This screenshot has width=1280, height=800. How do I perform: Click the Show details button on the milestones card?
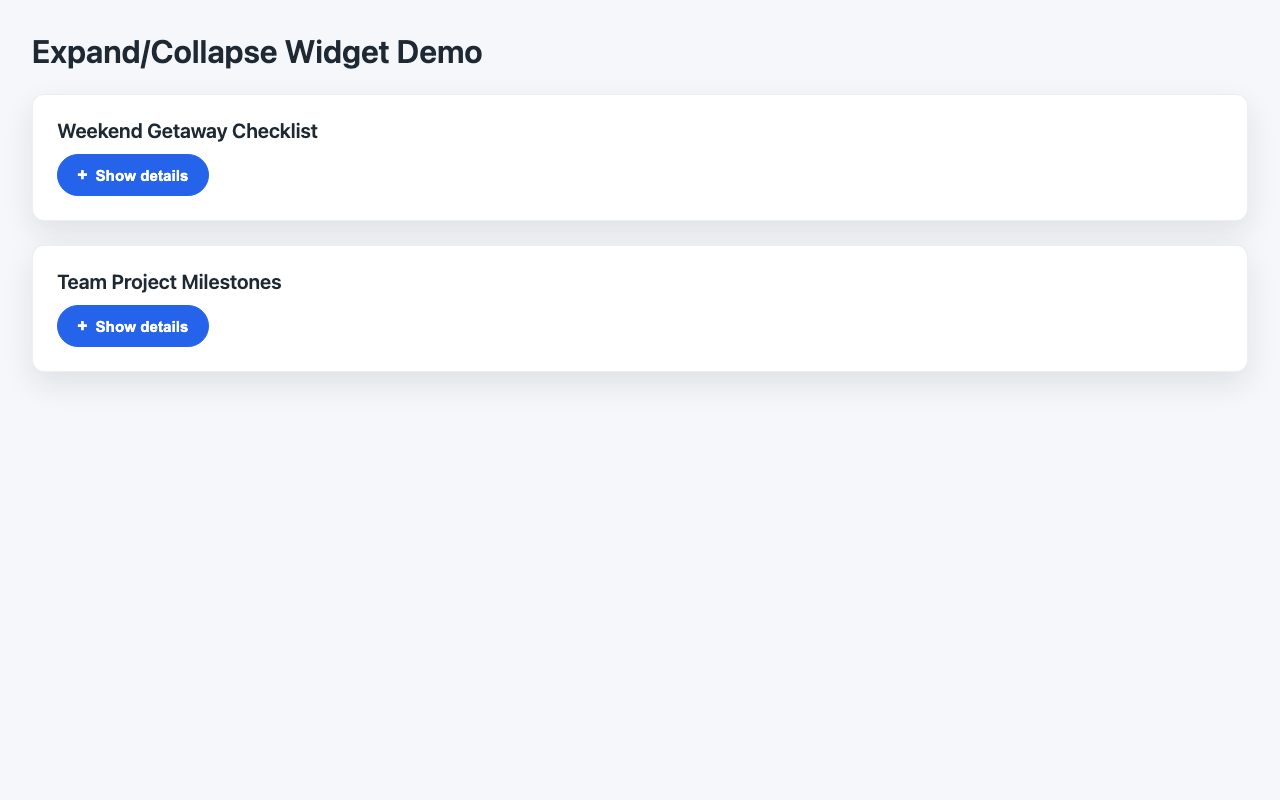point(133,326)
